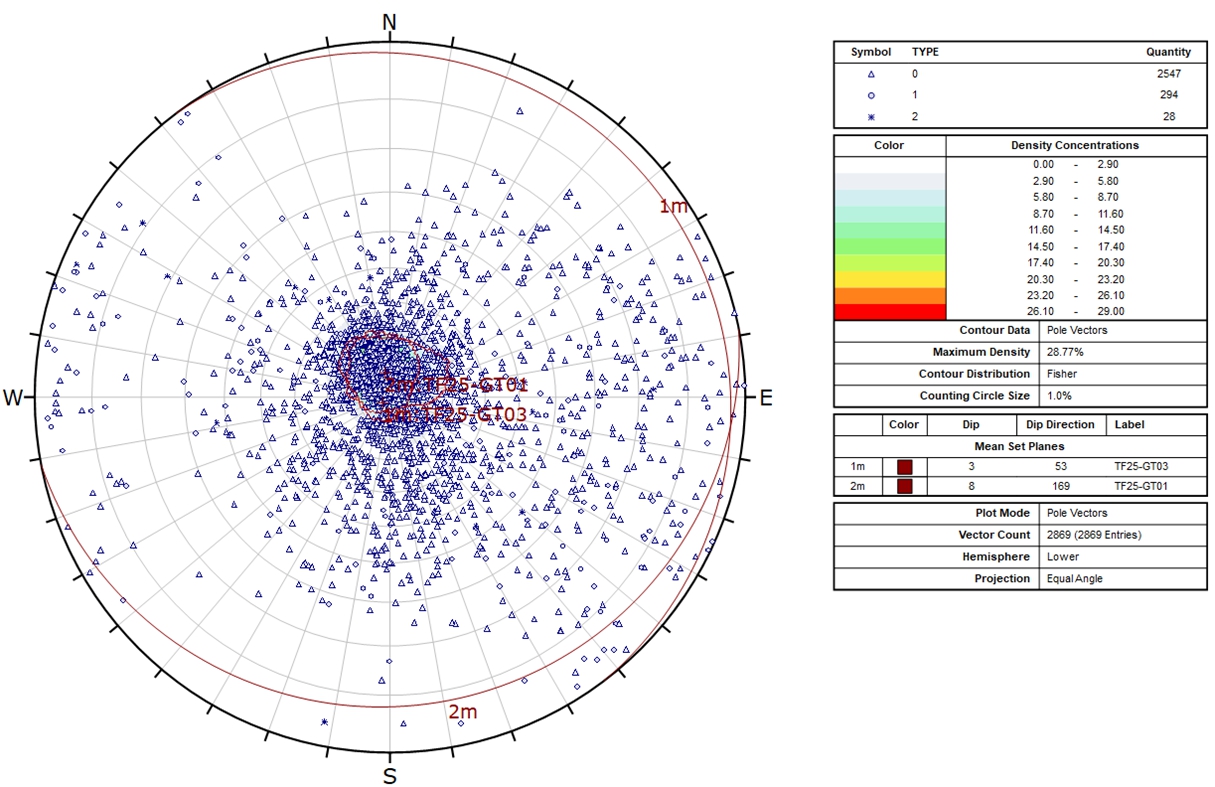The image size is (1215, 787).
Task: Click the asterisk symbol for TYPE 2
Action: coord(871,117)
